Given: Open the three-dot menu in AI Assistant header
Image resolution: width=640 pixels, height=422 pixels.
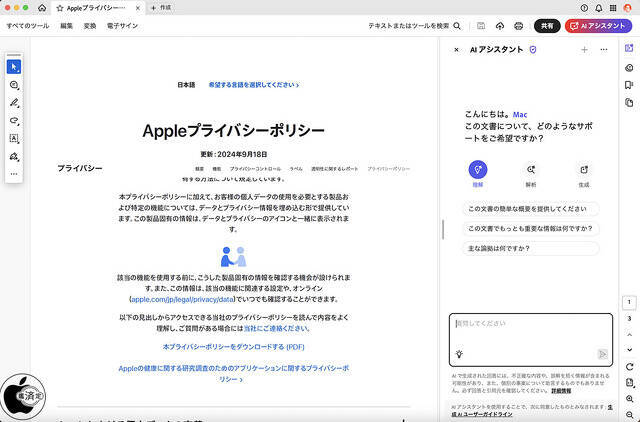Looking at the screenshot, I should [603, 49].
